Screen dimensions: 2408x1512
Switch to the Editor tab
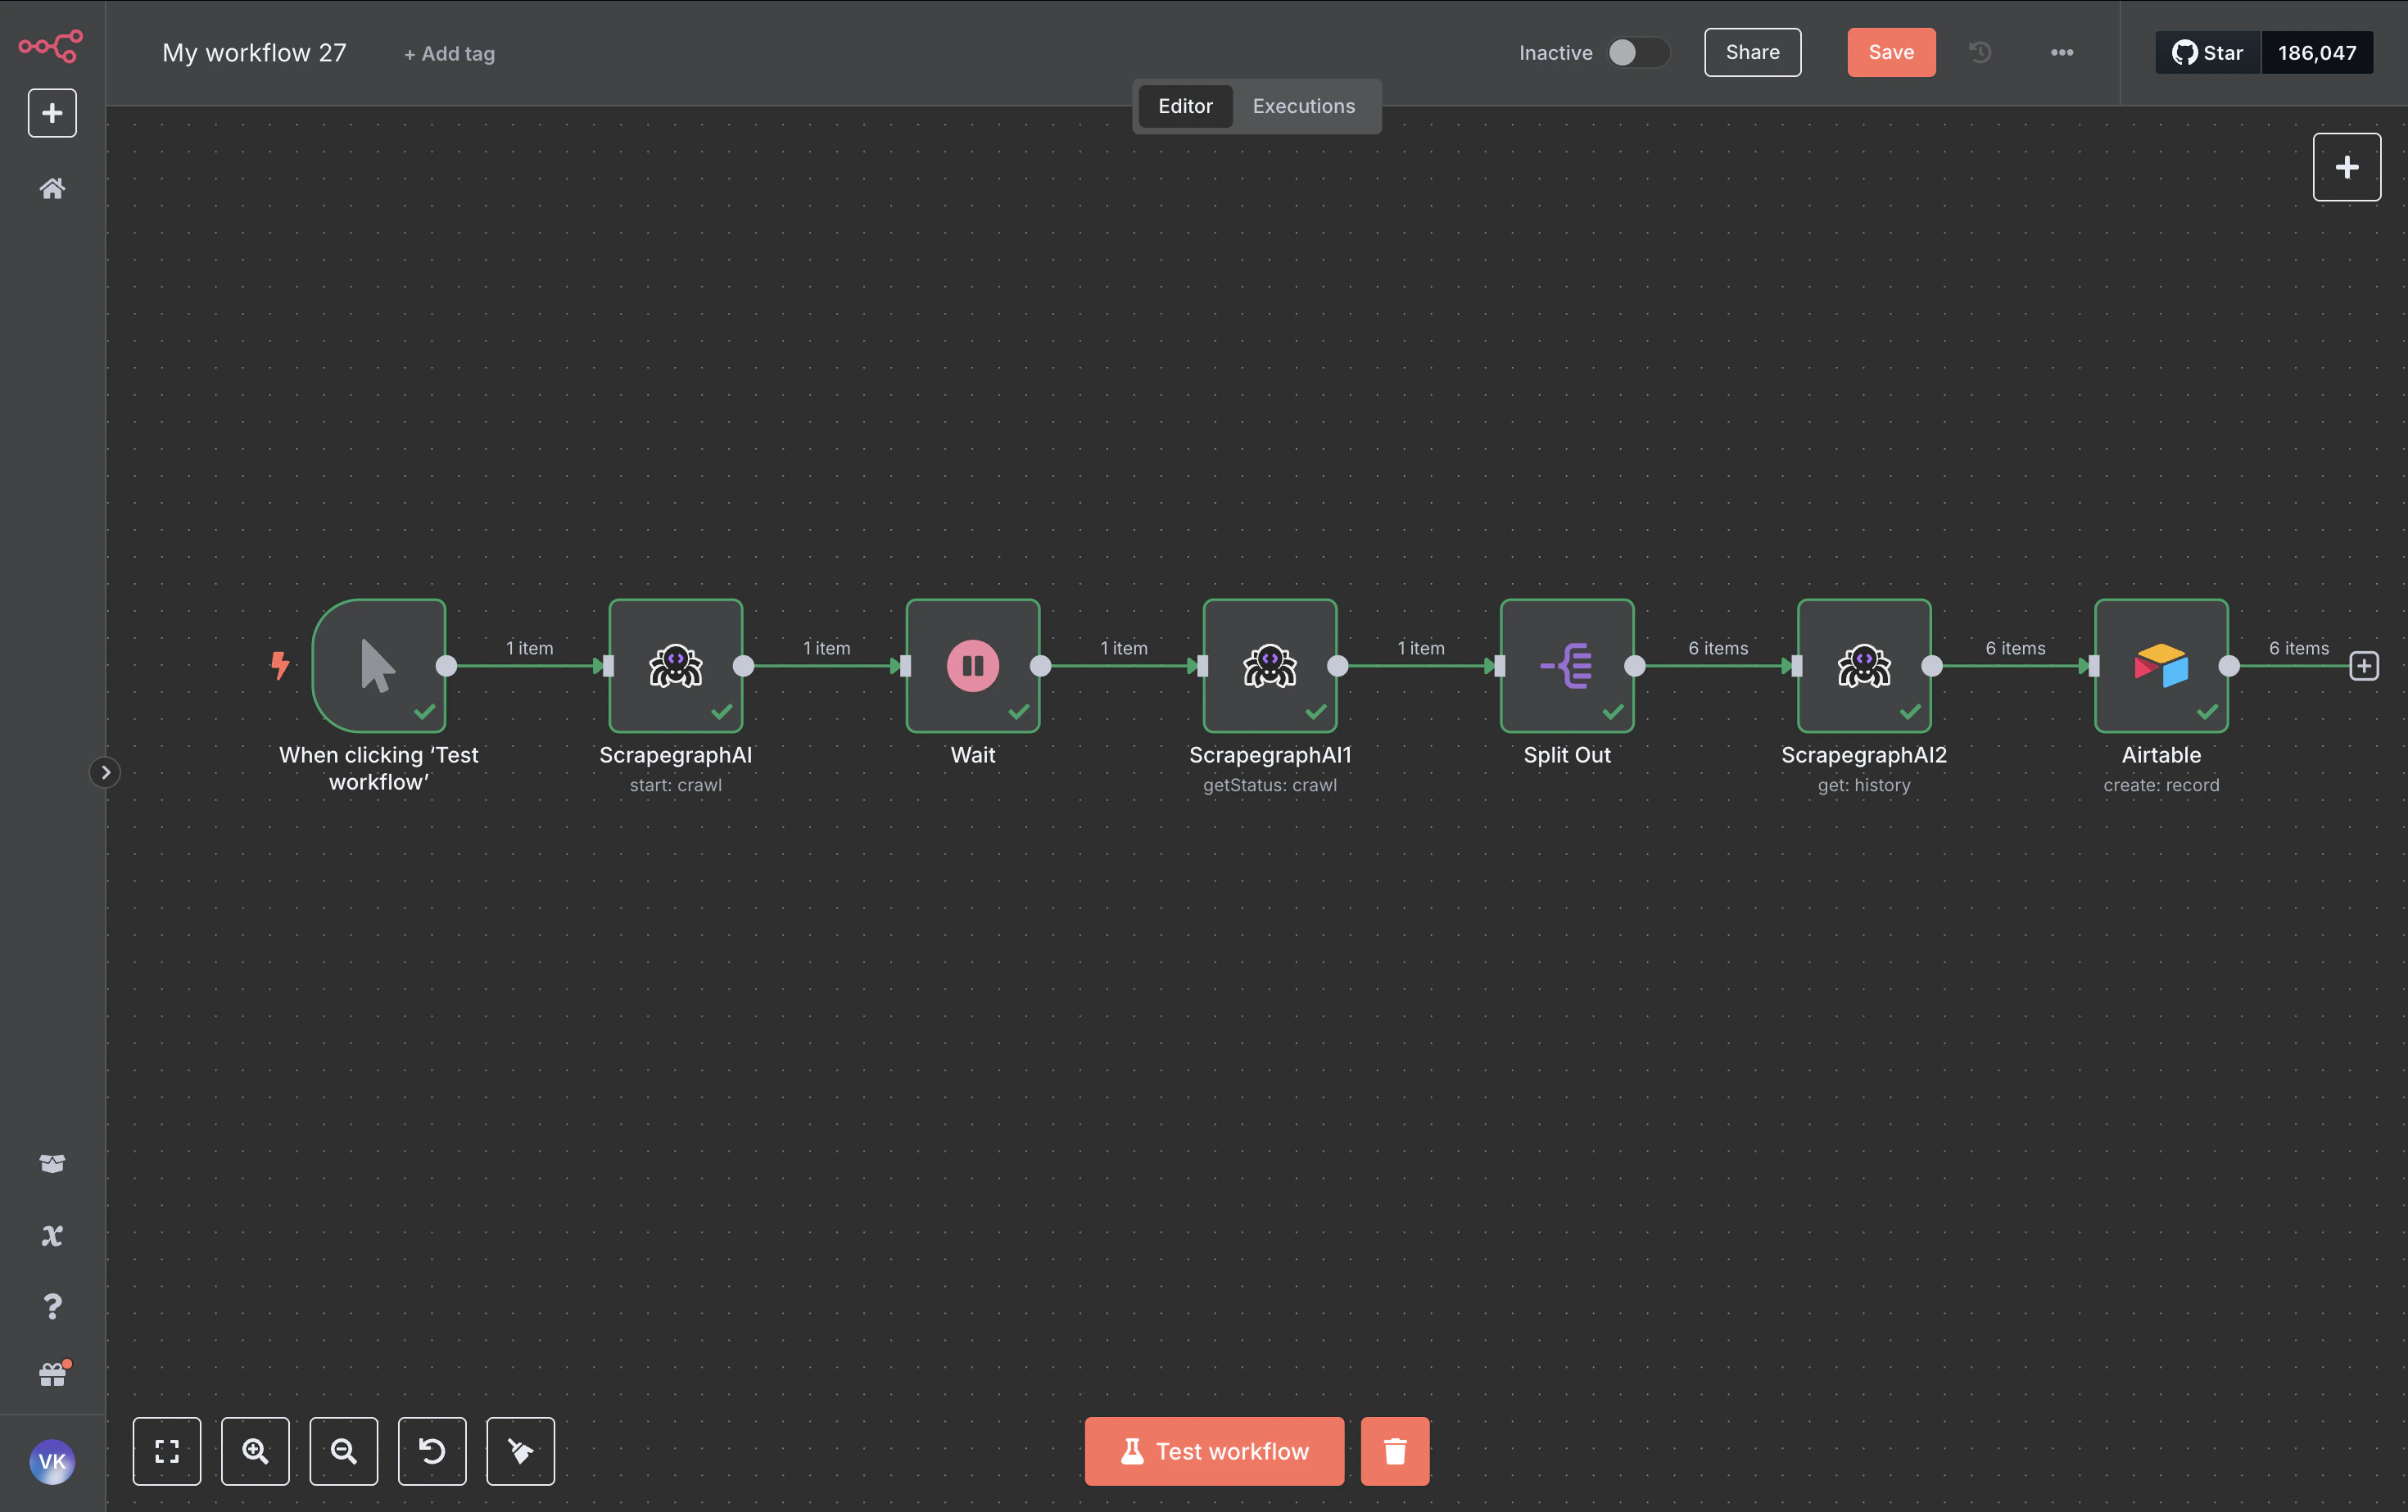1185,106
